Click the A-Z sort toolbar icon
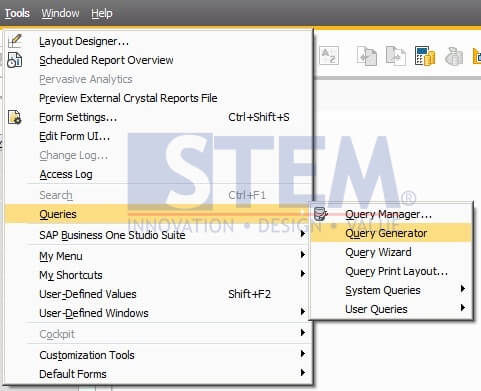 (x=329, y=56)
